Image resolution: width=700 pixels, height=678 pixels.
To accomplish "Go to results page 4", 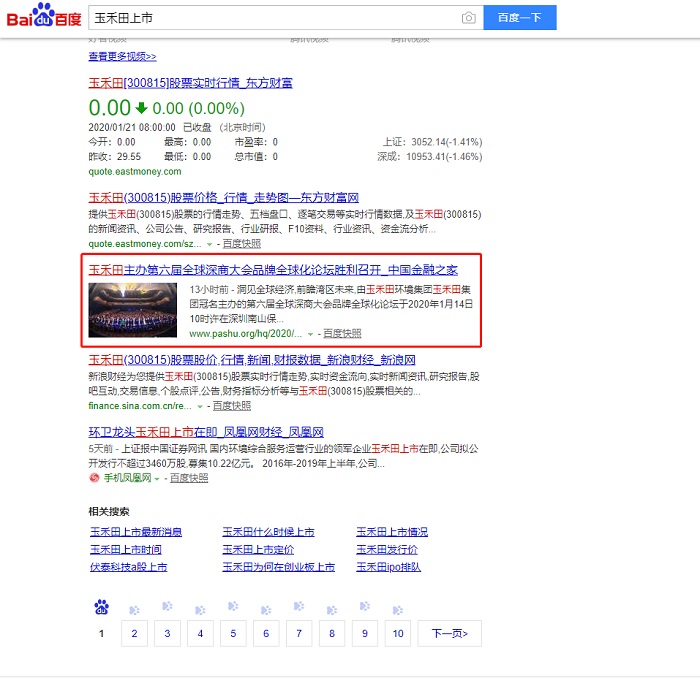I will pos(200,633).
